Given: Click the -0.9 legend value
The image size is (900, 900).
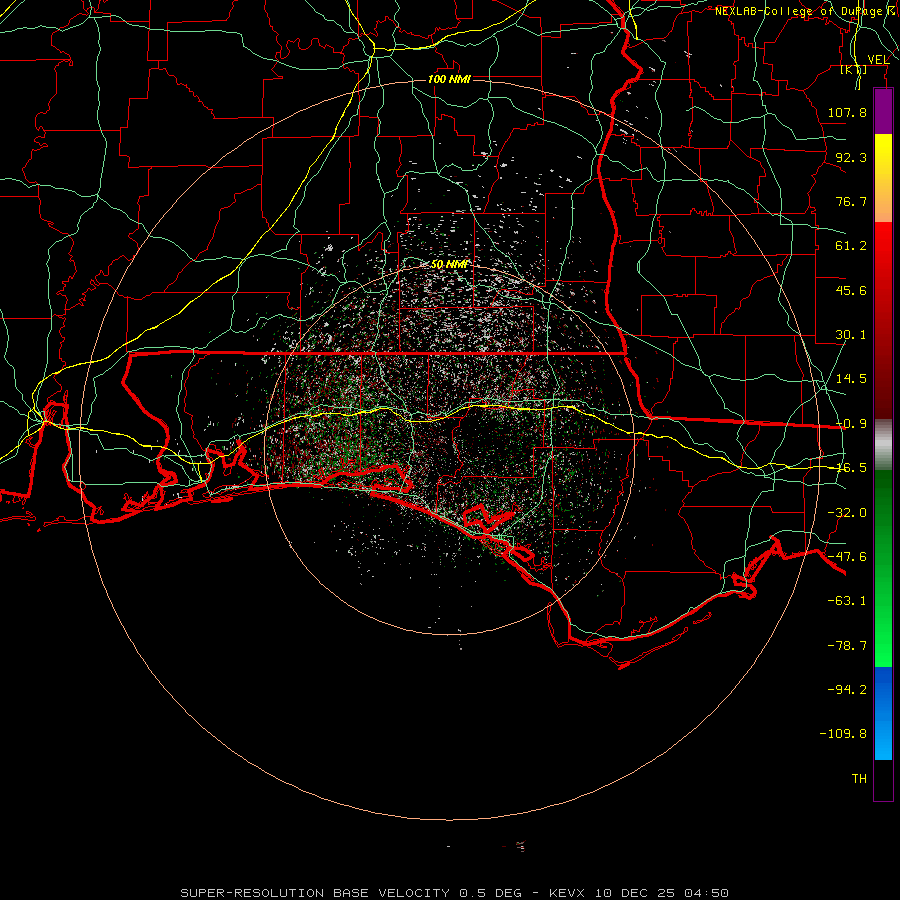Looking at the screenshot, I should click(x=851, y=424).
